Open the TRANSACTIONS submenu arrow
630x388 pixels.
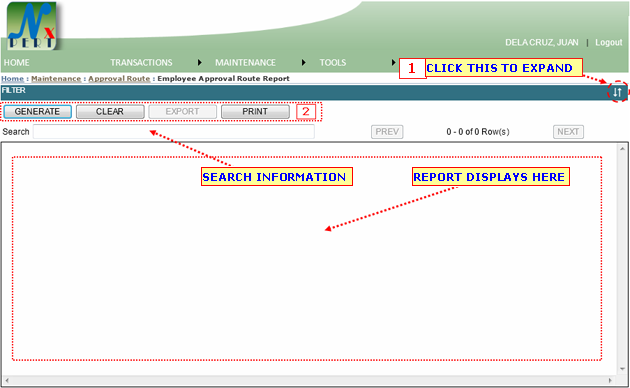(x=200, y=63)
